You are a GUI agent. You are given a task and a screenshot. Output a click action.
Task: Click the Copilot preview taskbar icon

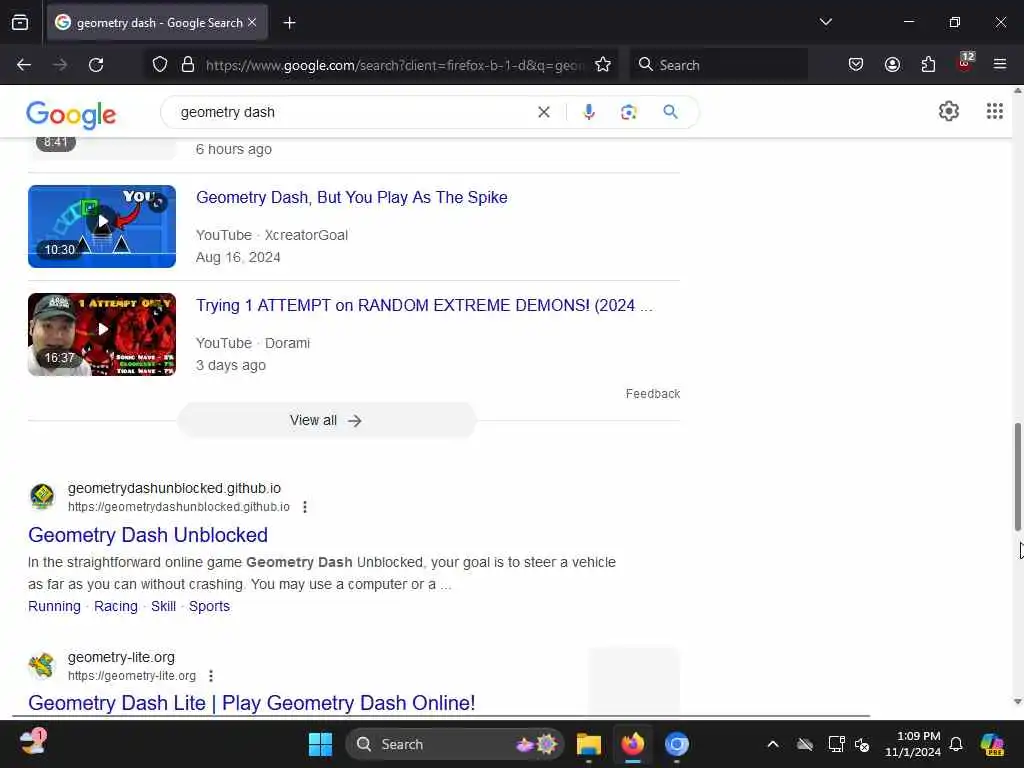pos(992,744)
